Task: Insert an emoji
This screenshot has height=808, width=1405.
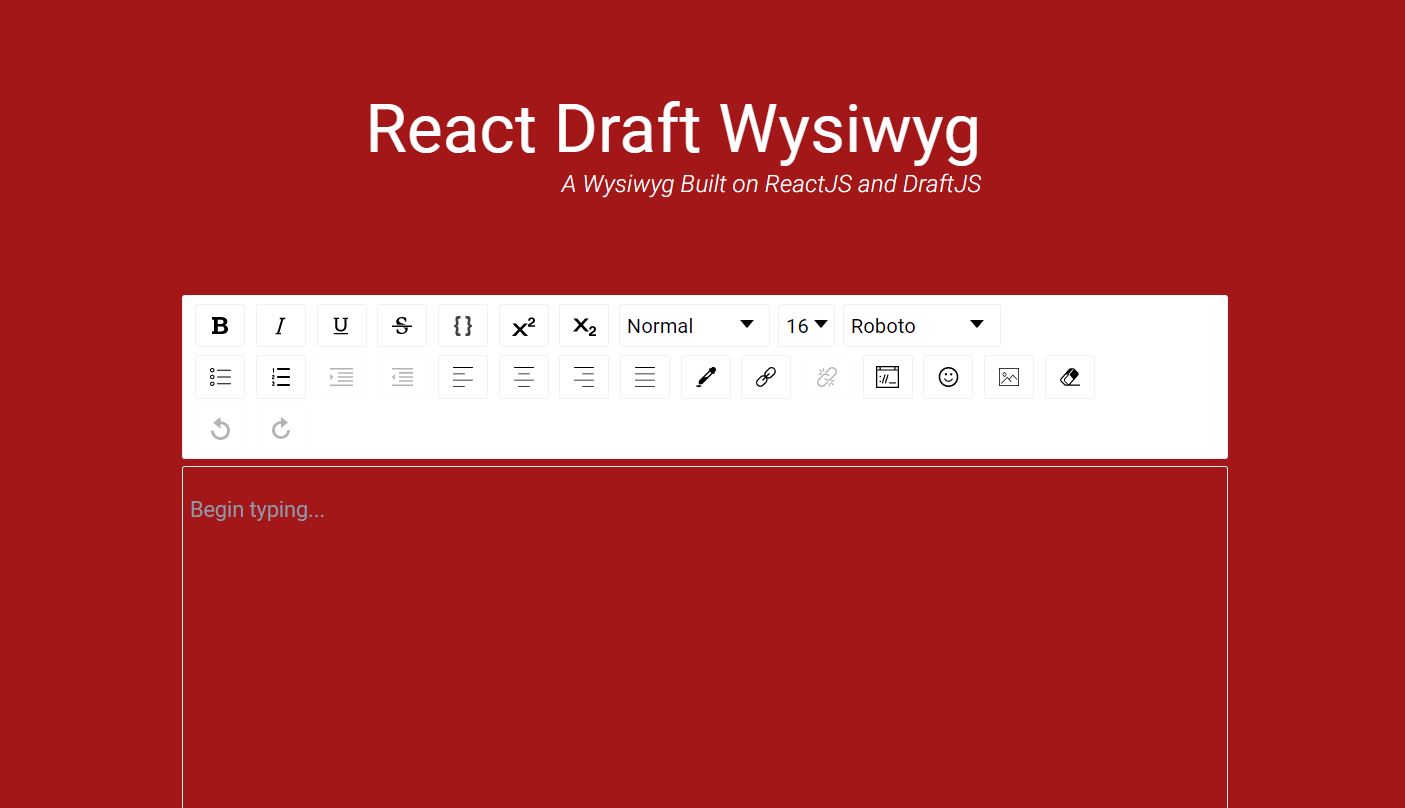Action: coord(948,377)
